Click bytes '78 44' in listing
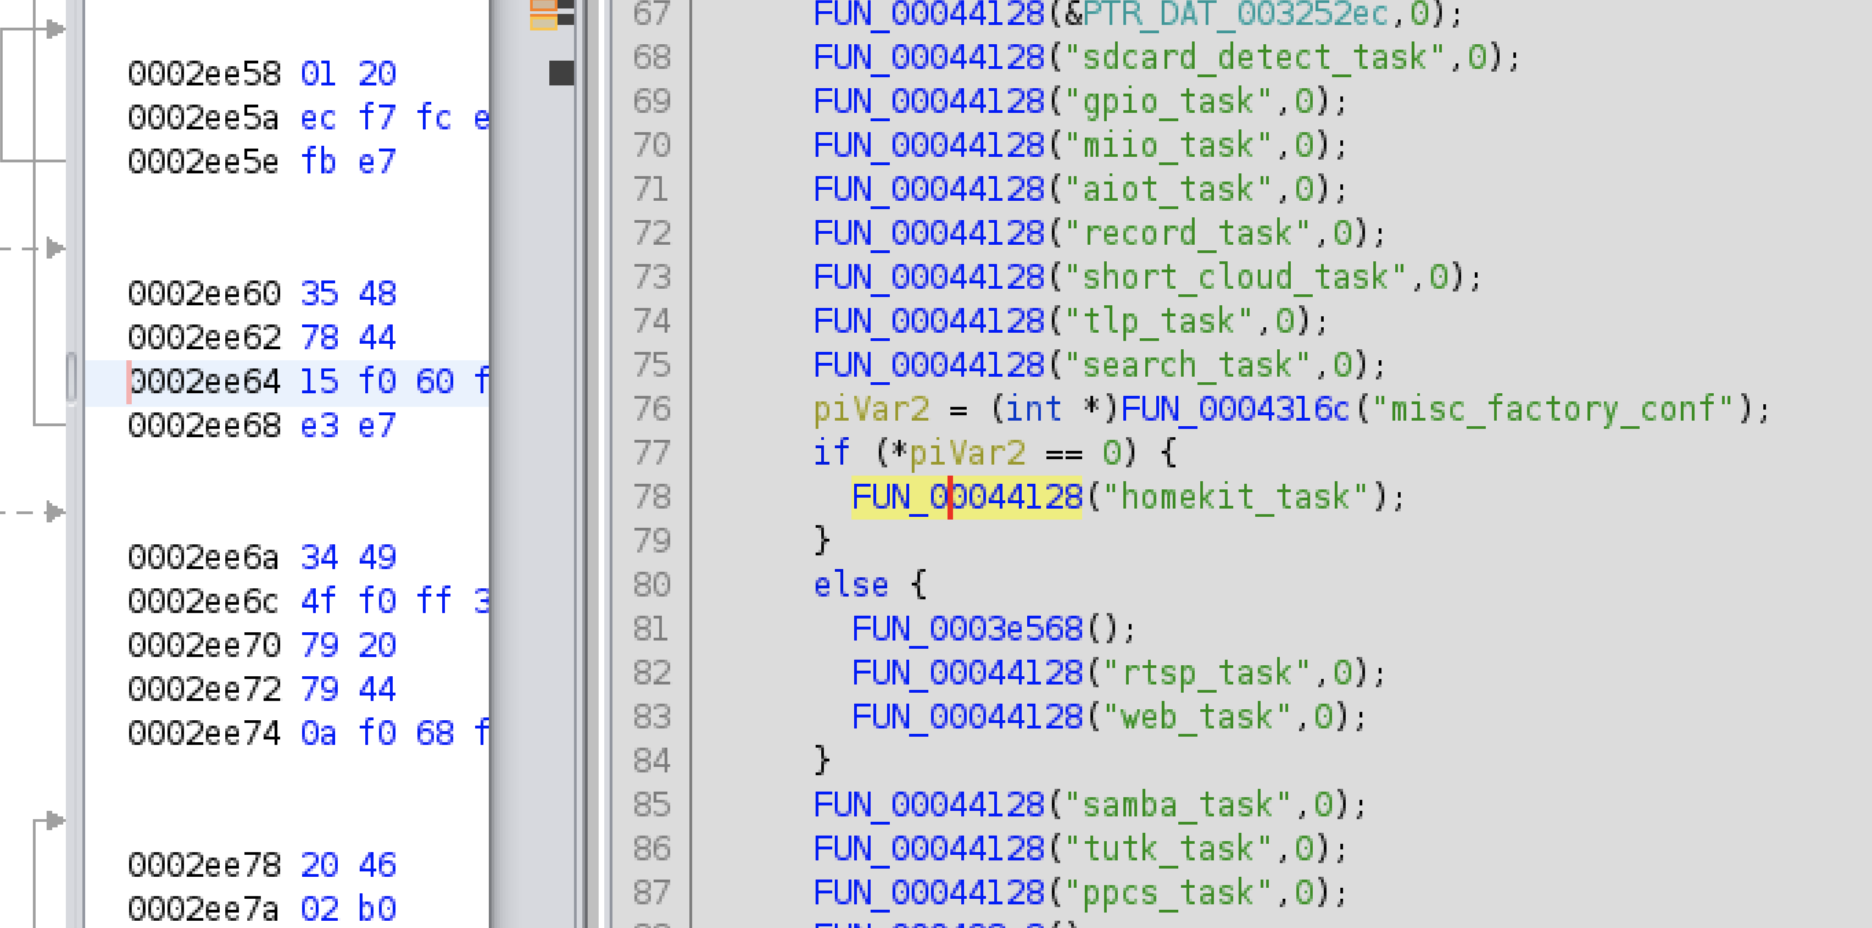 [348, 337]
